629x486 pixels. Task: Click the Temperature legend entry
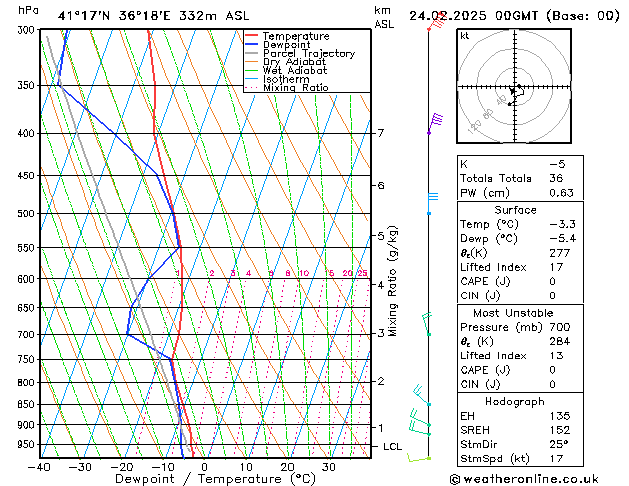click(287, 36)
